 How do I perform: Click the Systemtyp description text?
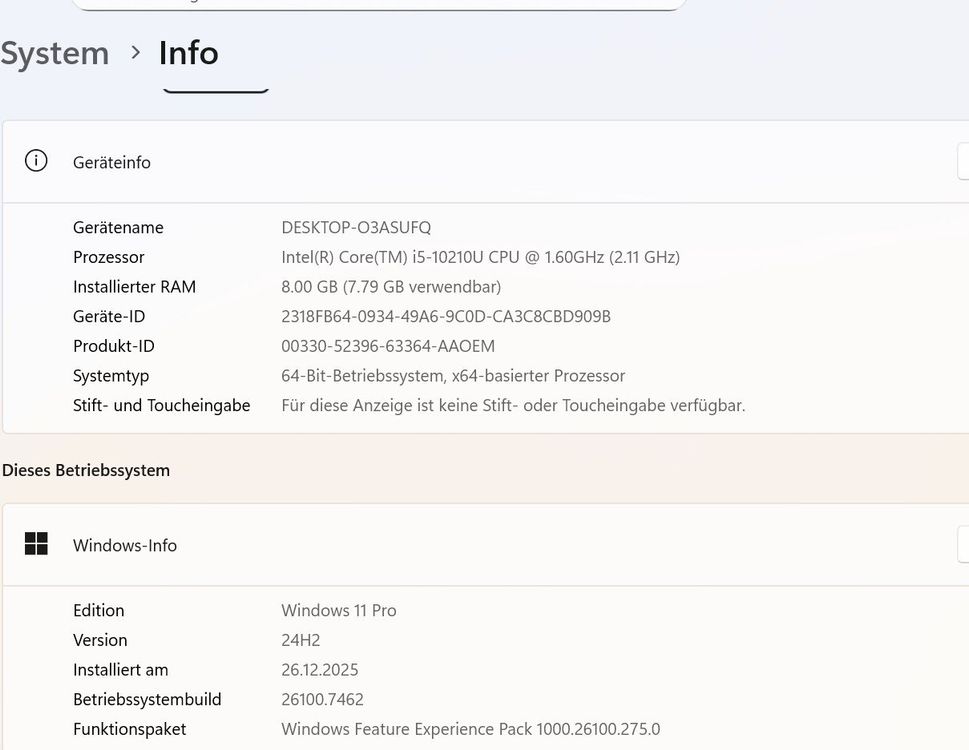tap(453, 376)
